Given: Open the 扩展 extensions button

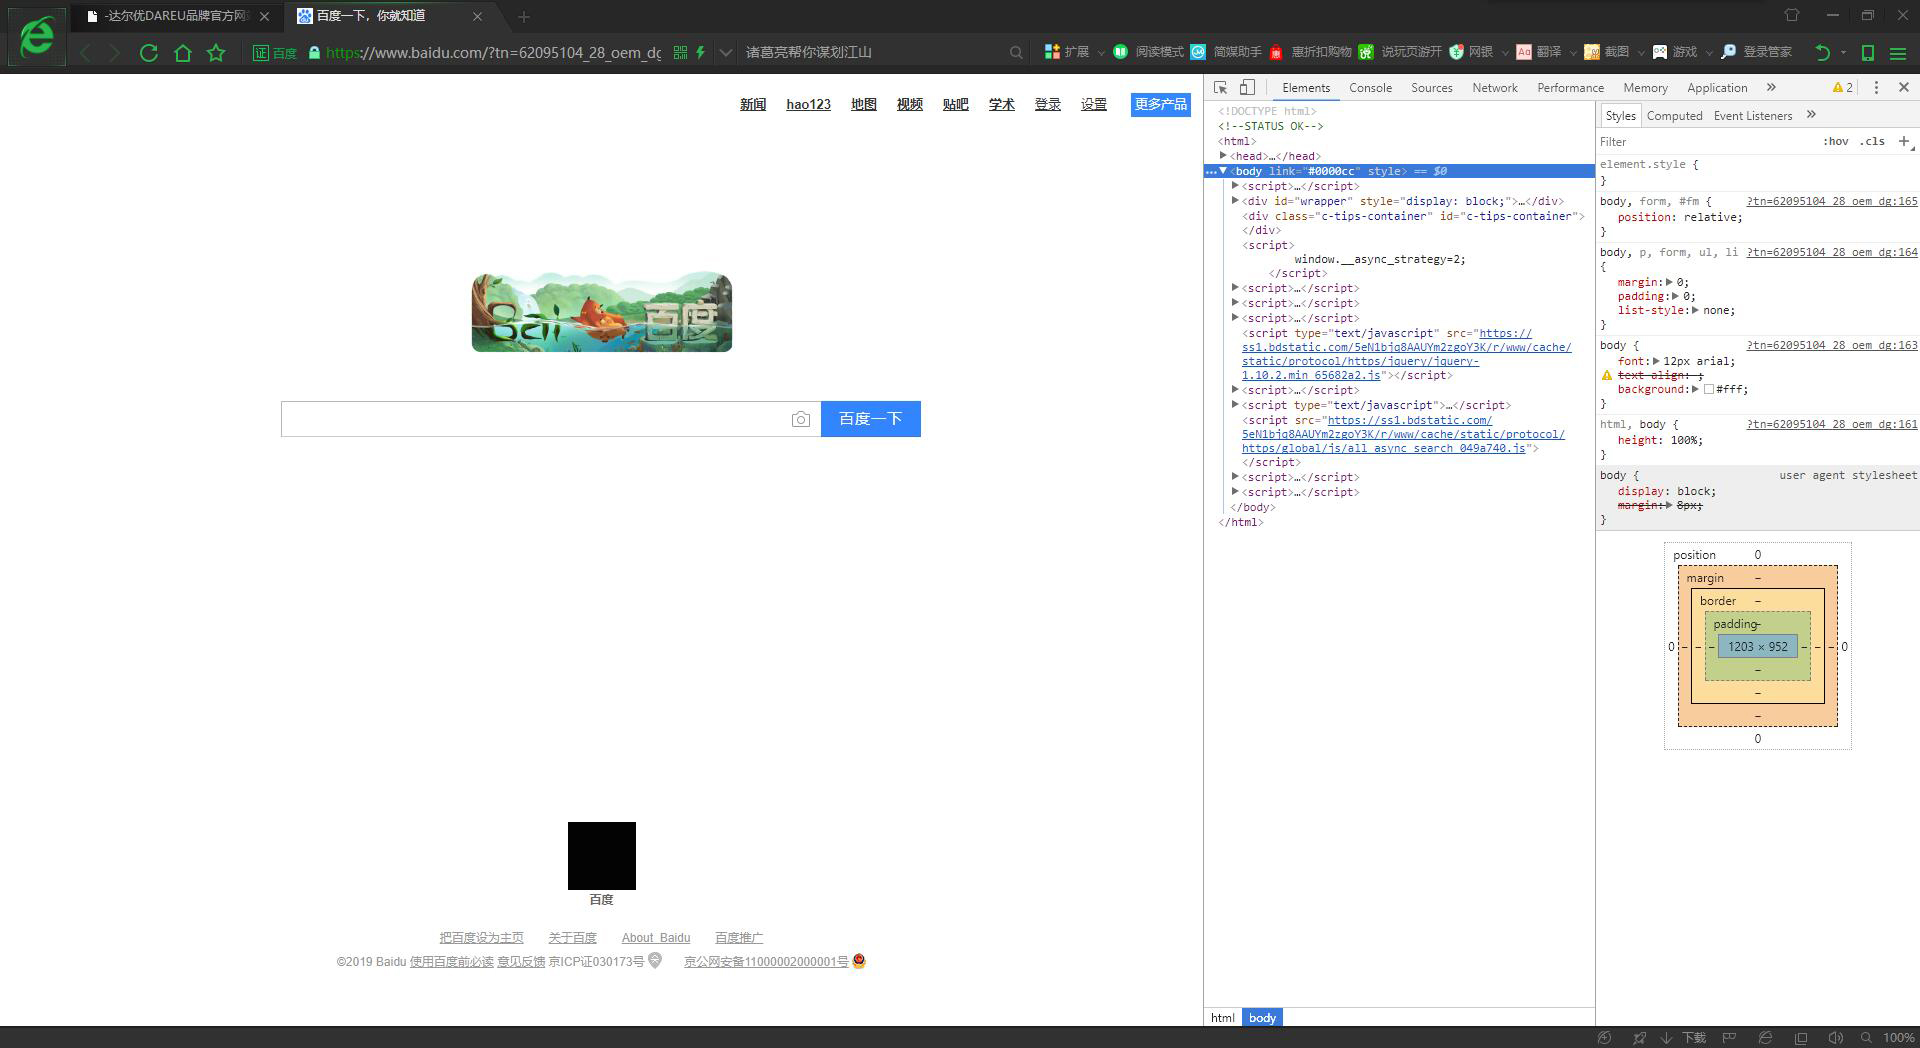Looking at the screenshot, I should tap(1067, 52).
